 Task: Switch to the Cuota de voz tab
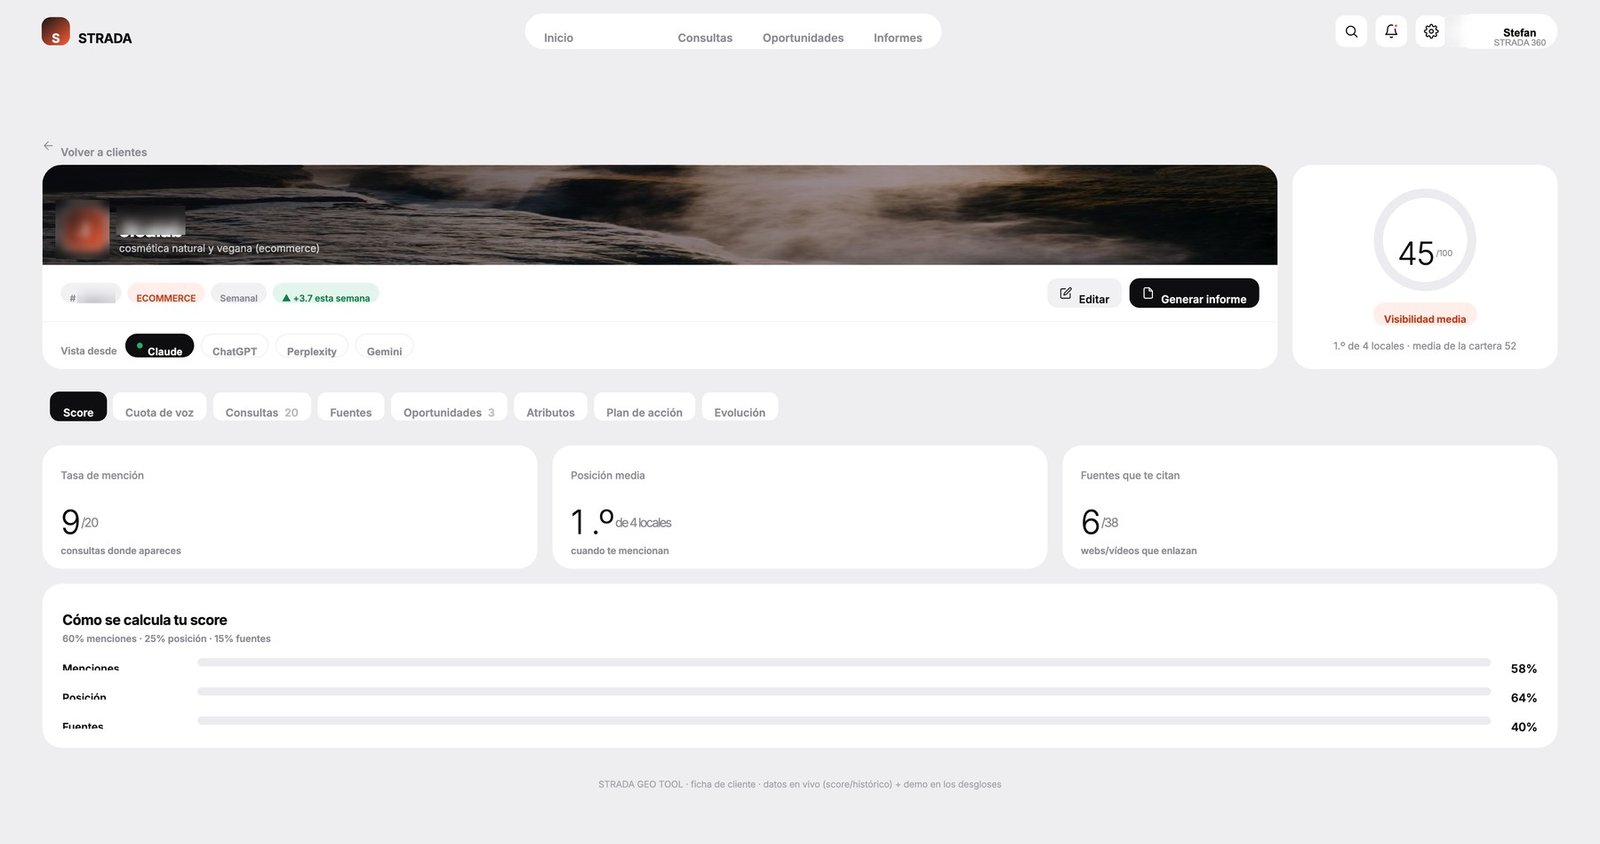[x=159, y=407]
